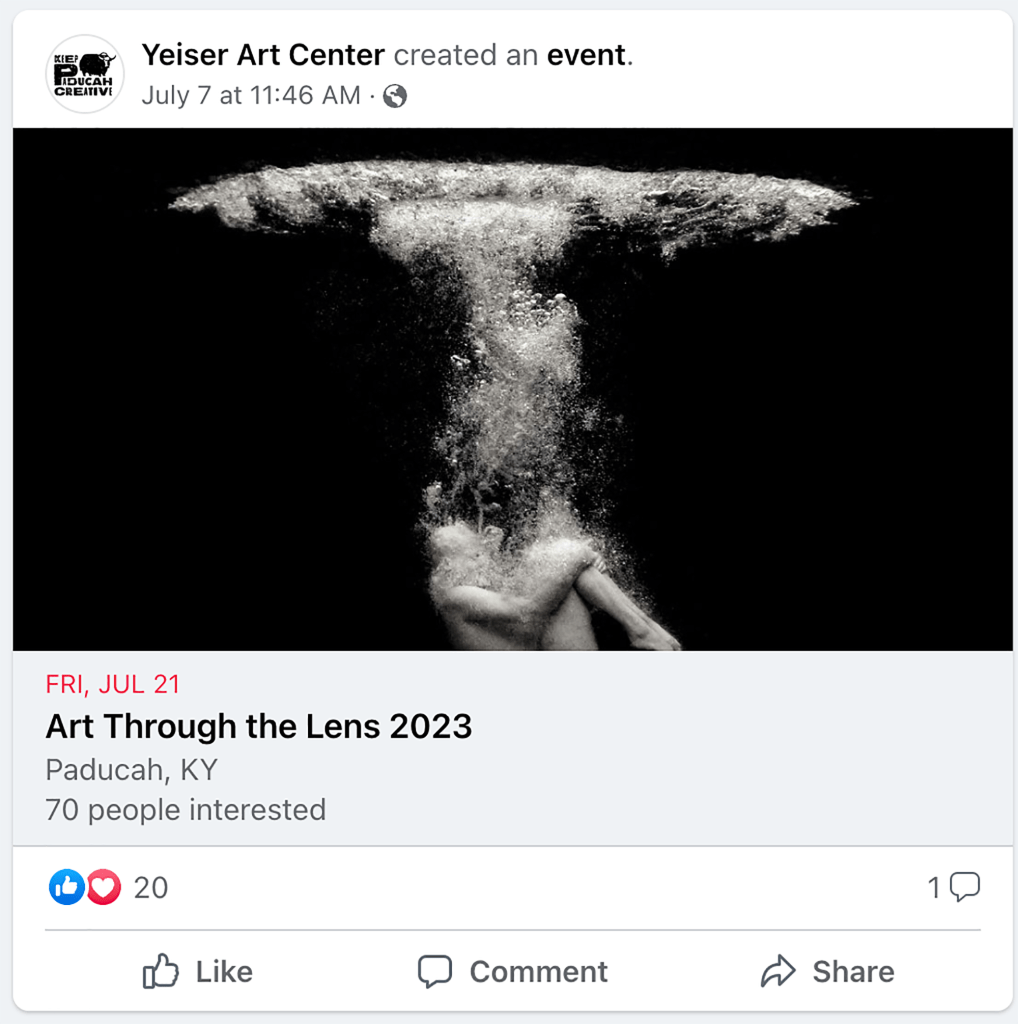1018x1024 pixels.
Task: Open Art Through the Lens 2023 event title
Action: [x=259, y=727]
